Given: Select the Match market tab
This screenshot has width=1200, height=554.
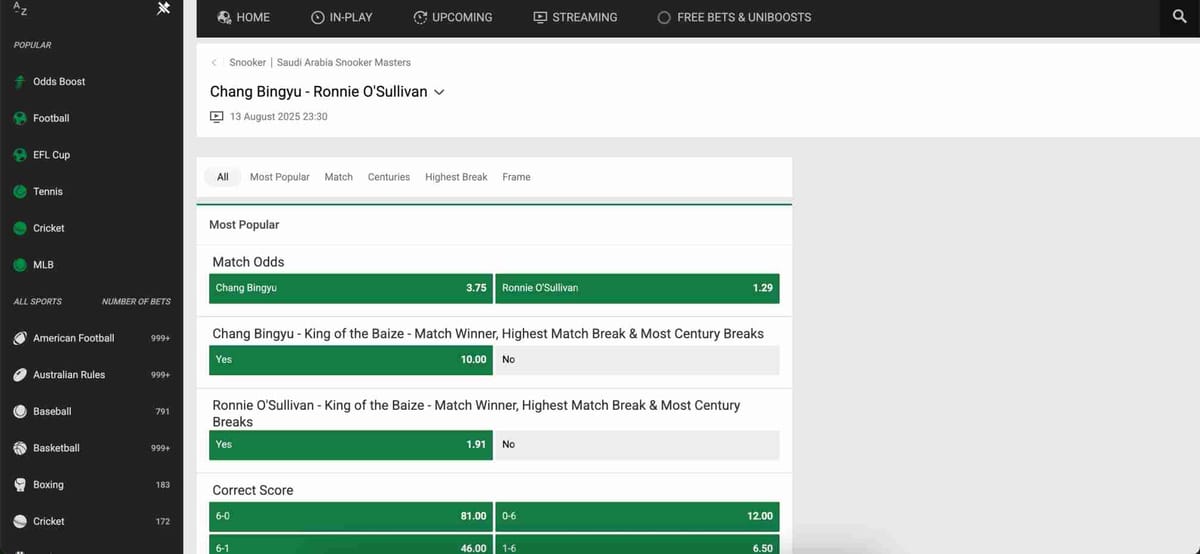Looking at the screenshot, I should (339, 177).
